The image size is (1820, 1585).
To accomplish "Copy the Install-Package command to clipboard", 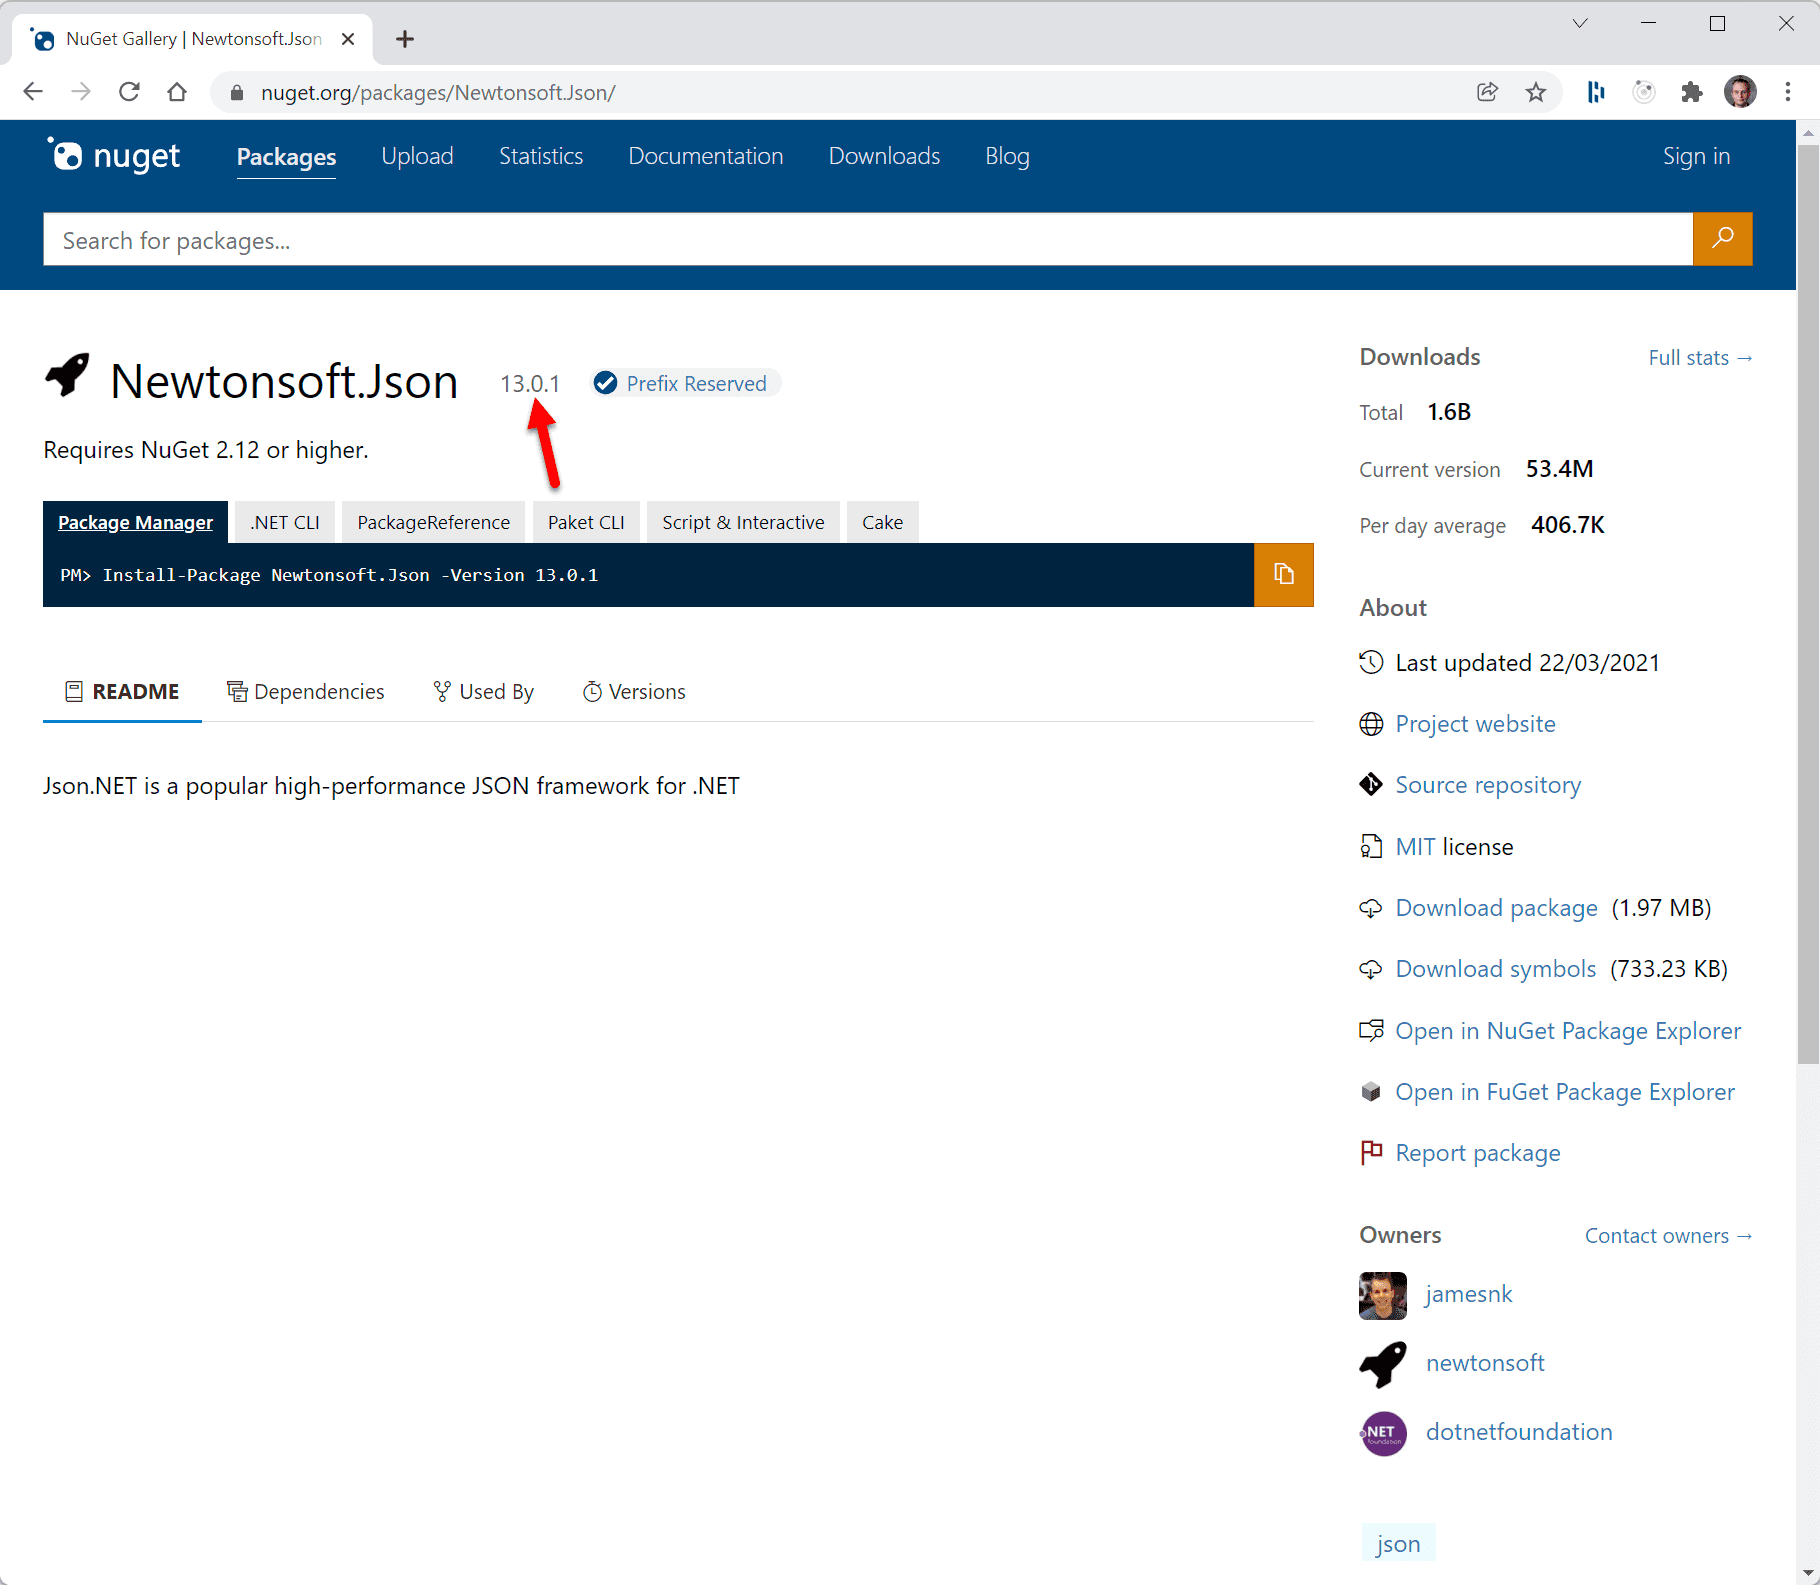I will [1283, 575].
